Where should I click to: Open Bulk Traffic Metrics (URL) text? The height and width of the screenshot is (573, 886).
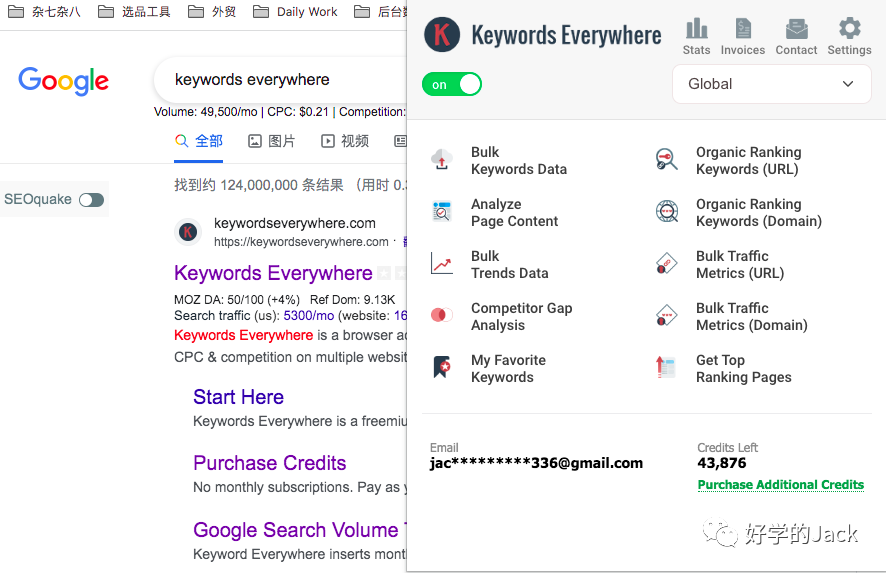coord(740,264)
